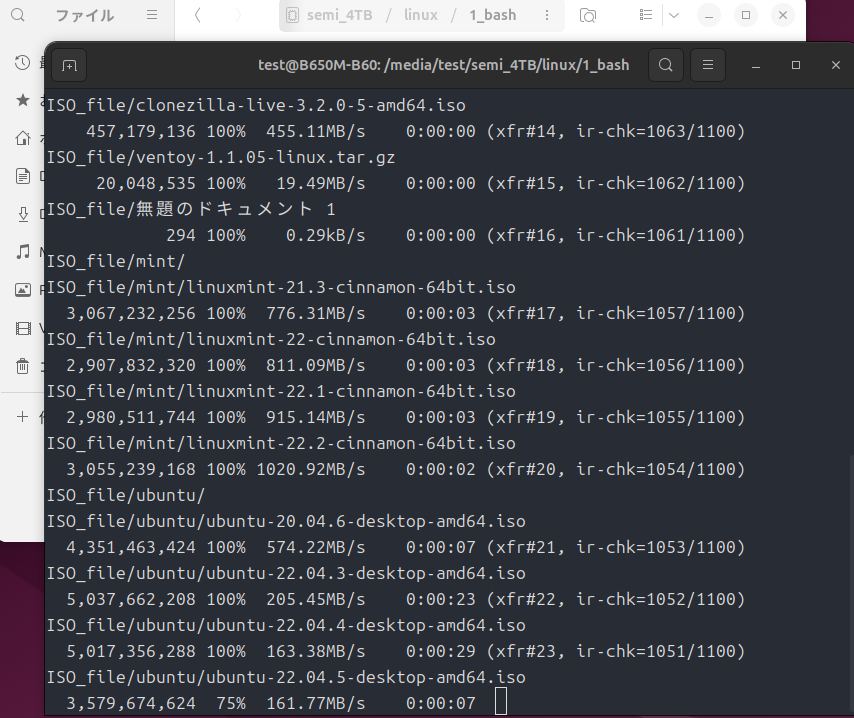
Task: Select the 1_bash breadcrumb segment
Action: point(492,16)
